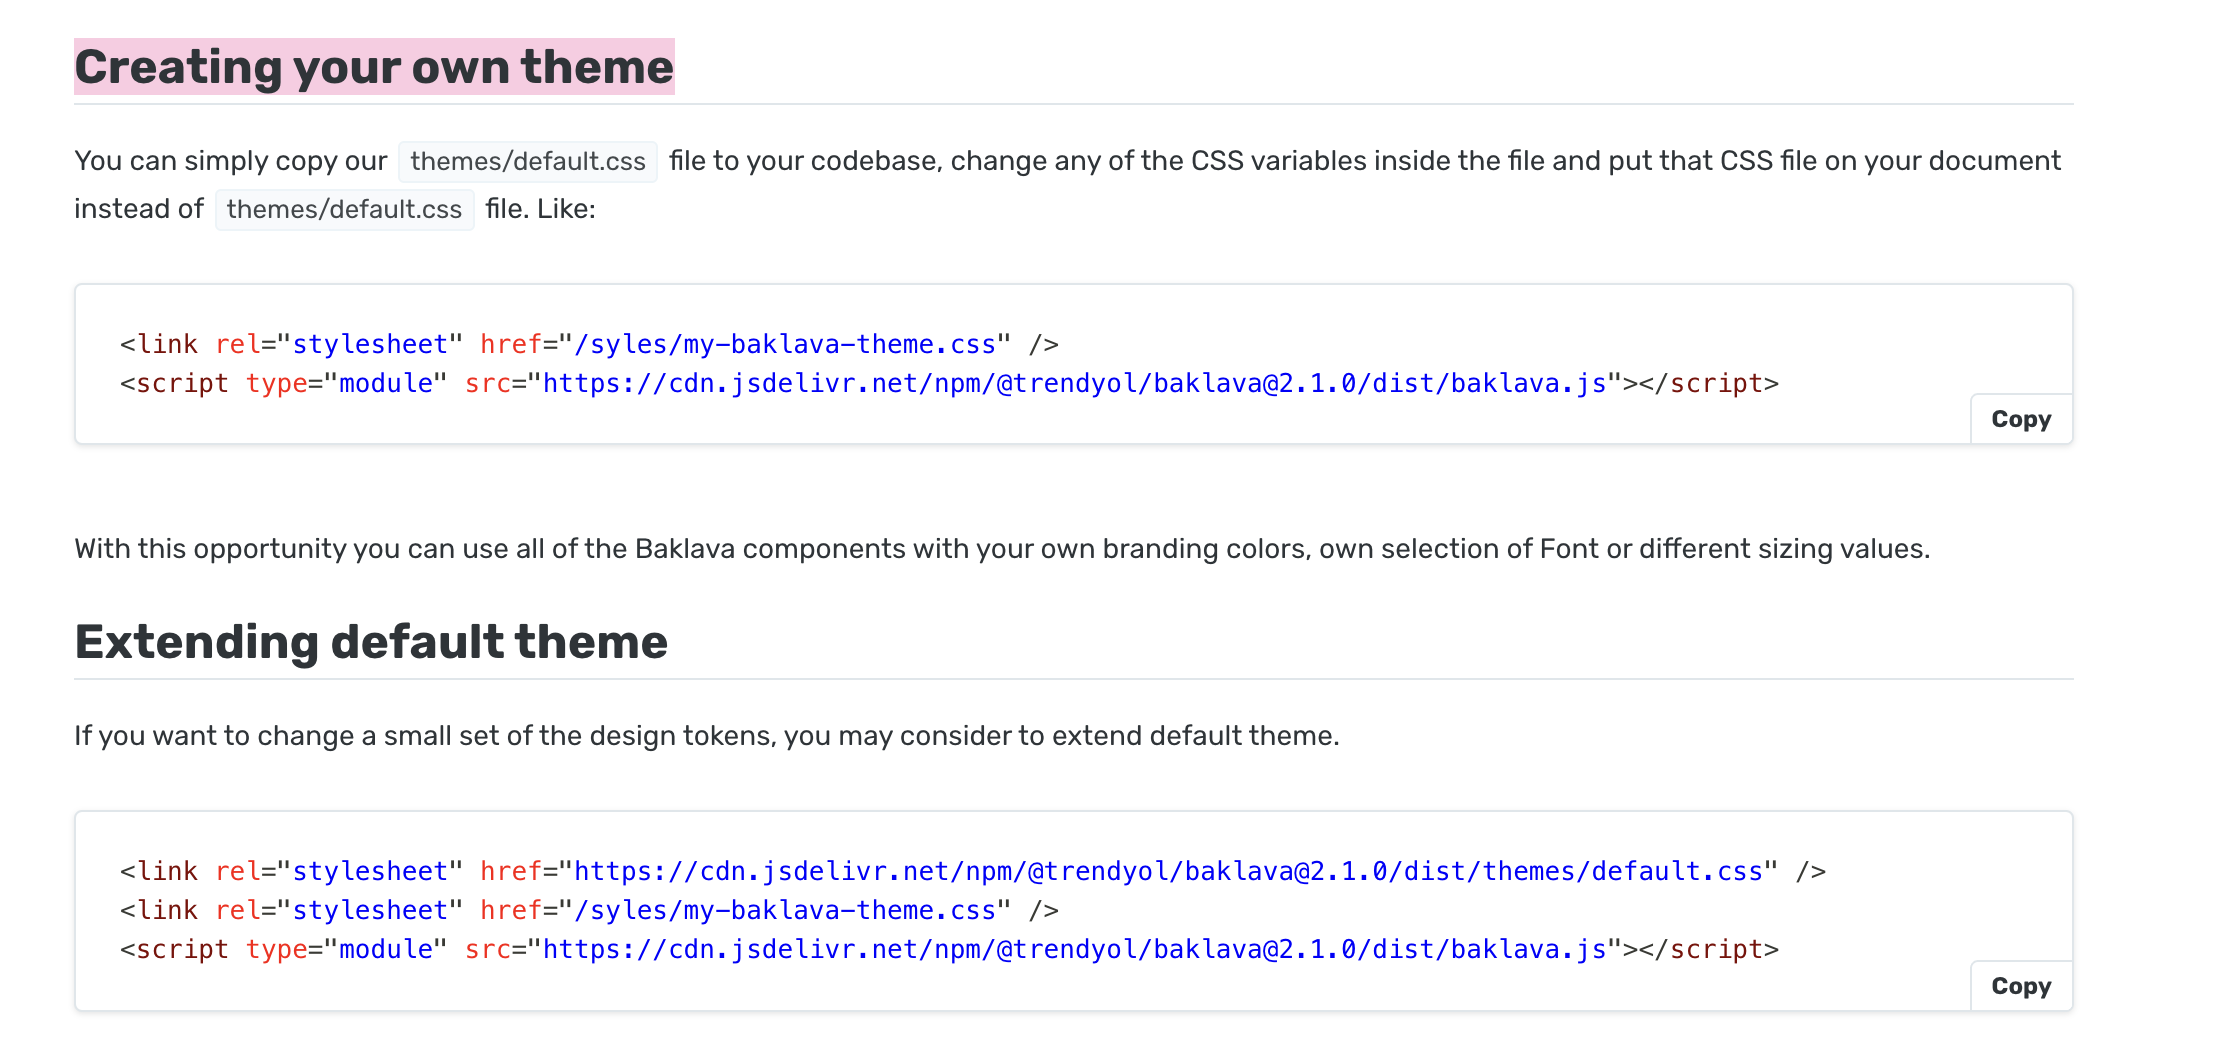Select the href attribute name in first link tag
Image resolution: width=2222 pixels, height=1050 pixels.
(x=509, y=343)
